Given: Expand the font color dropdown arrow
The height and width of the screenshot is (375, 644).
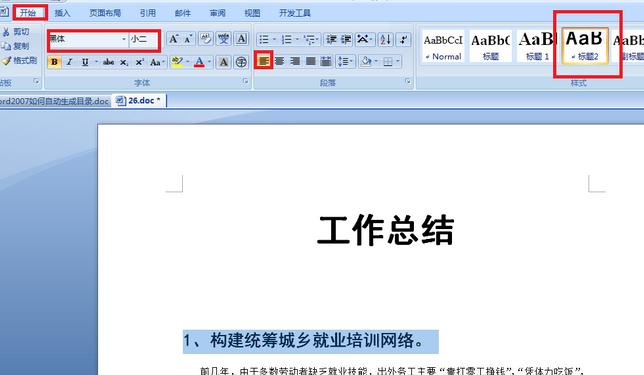Looking at the screenshot, I should (209, 62).
